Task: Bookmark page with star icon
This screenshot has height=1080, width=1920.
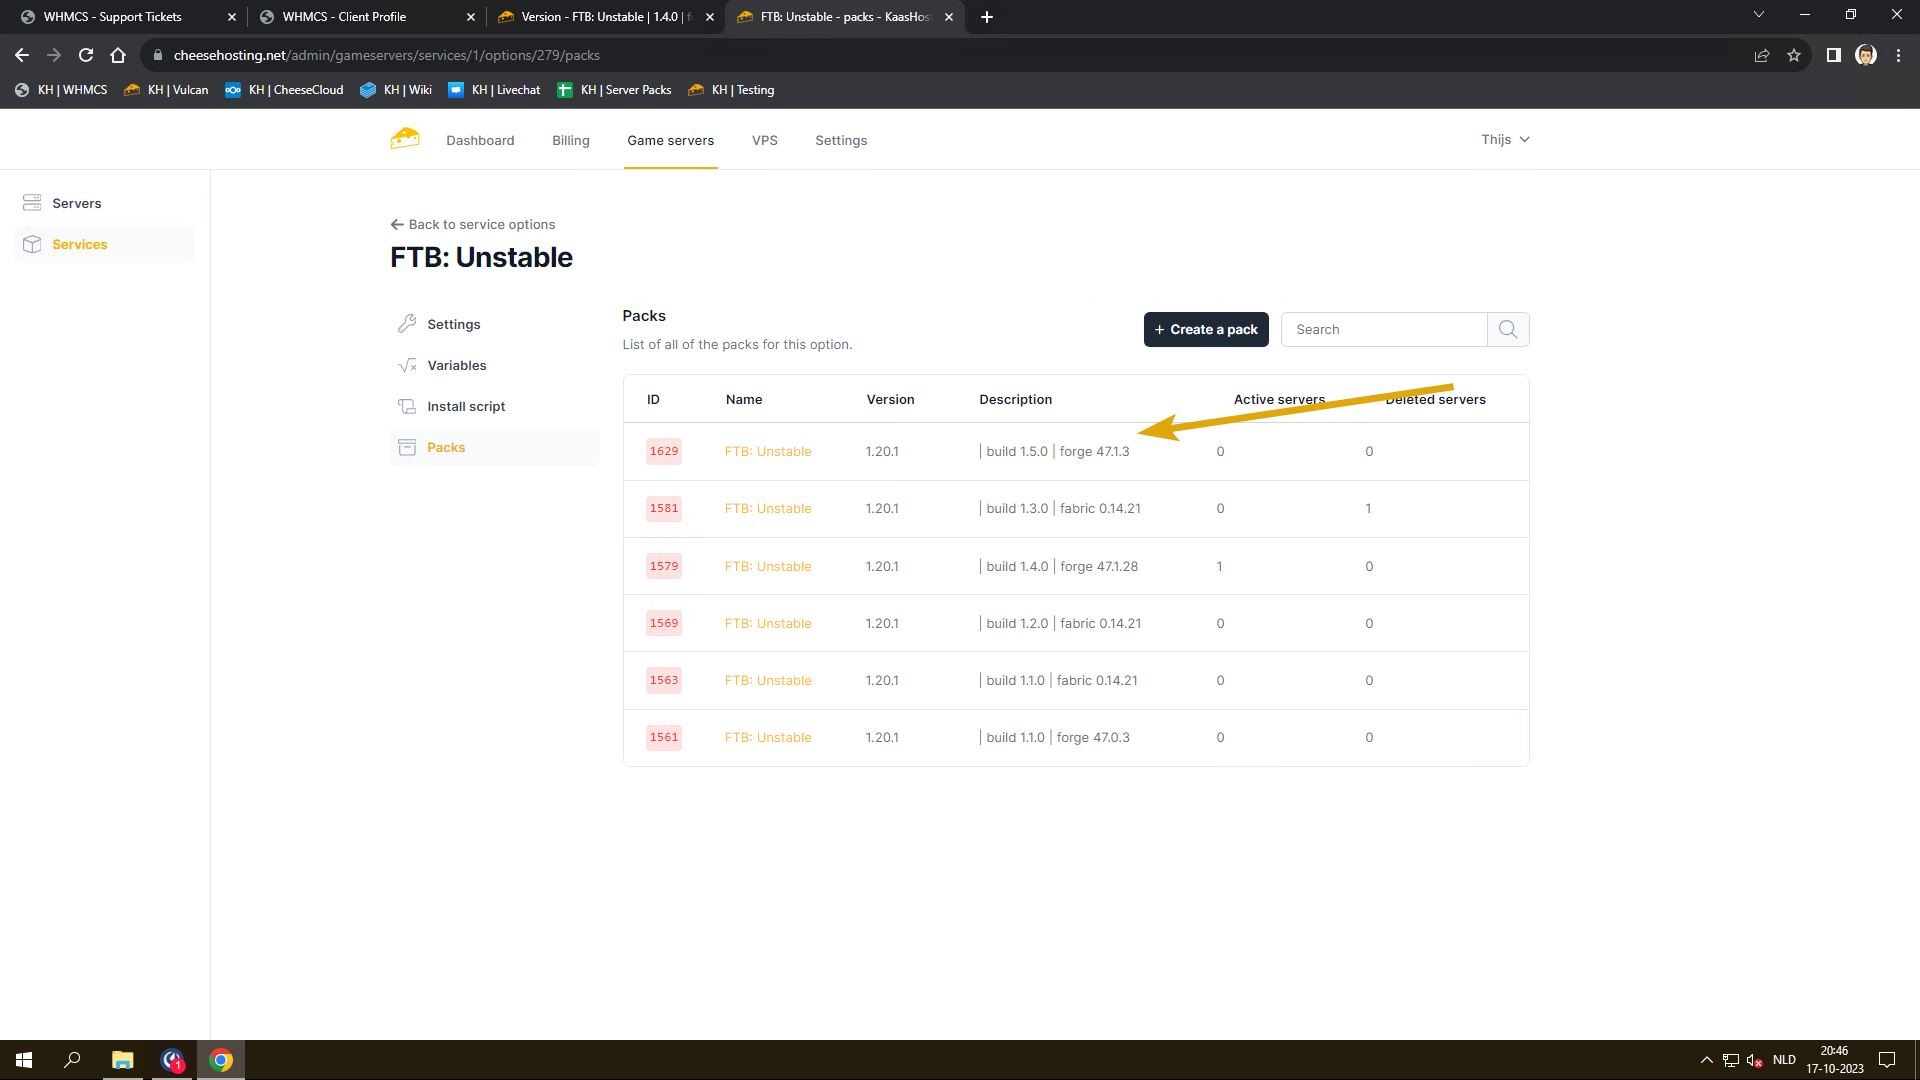Action: [x=1794, y=55]
